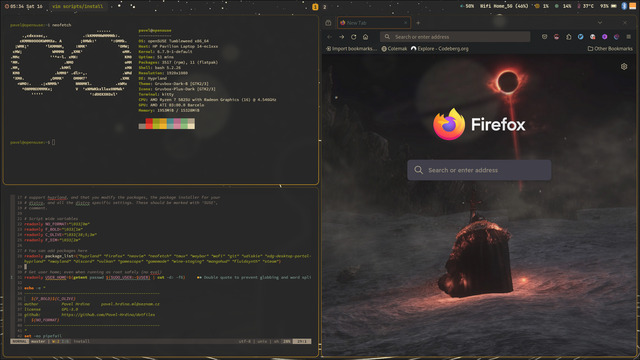Click the purple hexagon extension icon

[604, 37]
